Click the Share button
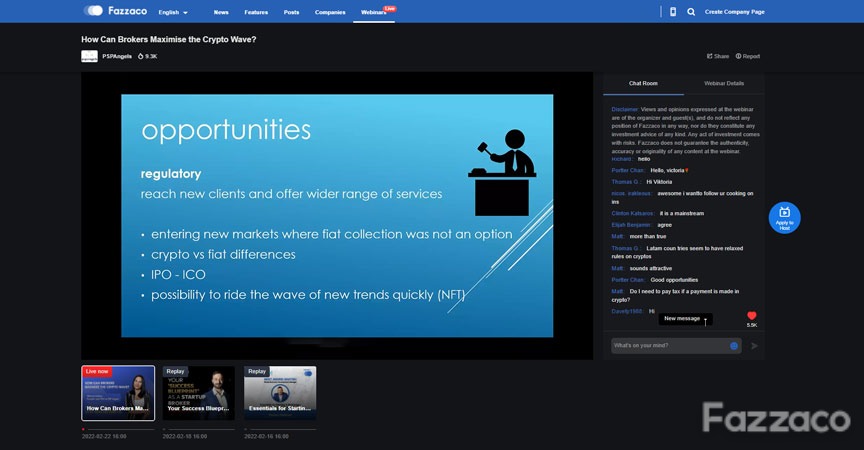This screenshot has height=450, width=864. click(718, 56)
